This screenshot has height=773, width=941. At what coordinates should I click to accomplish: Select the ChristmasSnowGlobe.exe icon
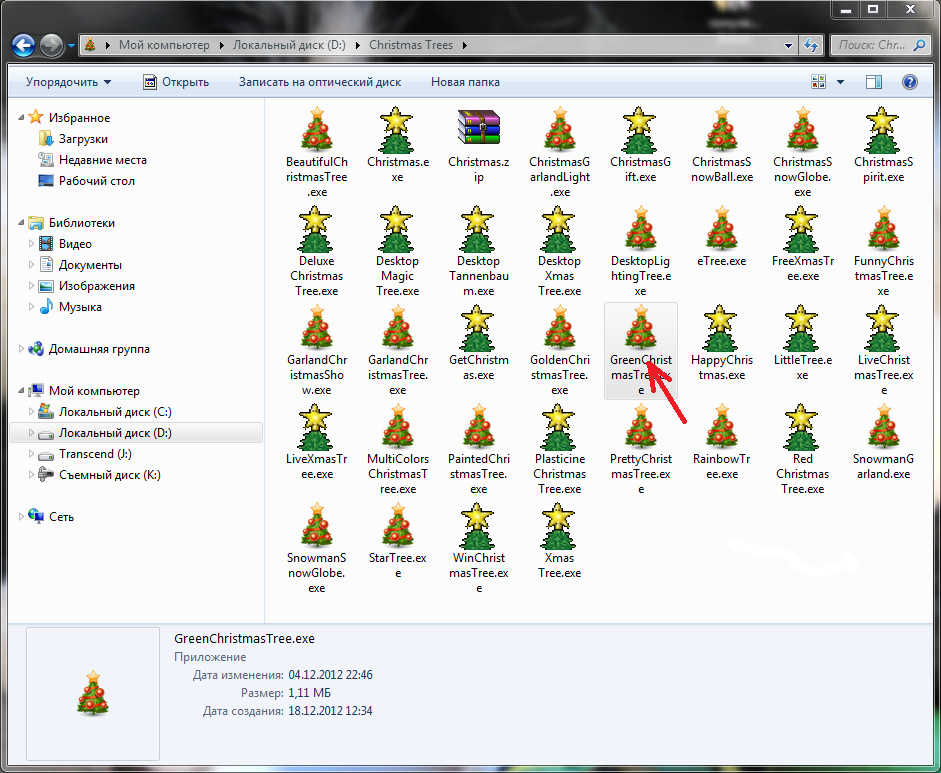[802, 129]
